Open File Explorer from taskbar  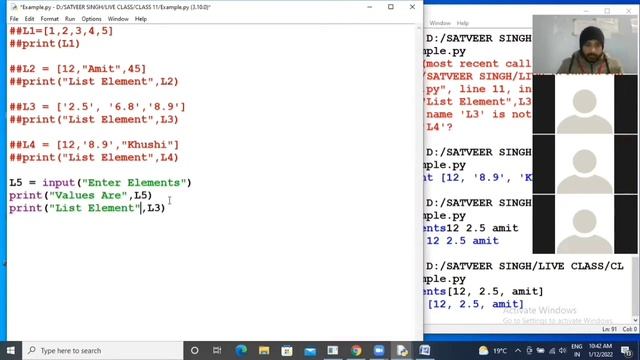264,351
